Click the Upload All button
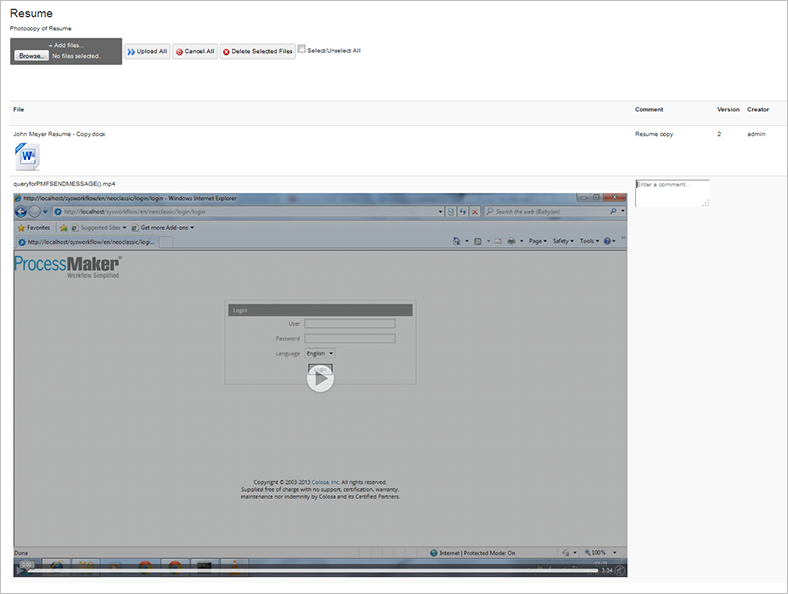Image resolution: width=788 pixels, height=594 pixels. (x=147, y=51)
